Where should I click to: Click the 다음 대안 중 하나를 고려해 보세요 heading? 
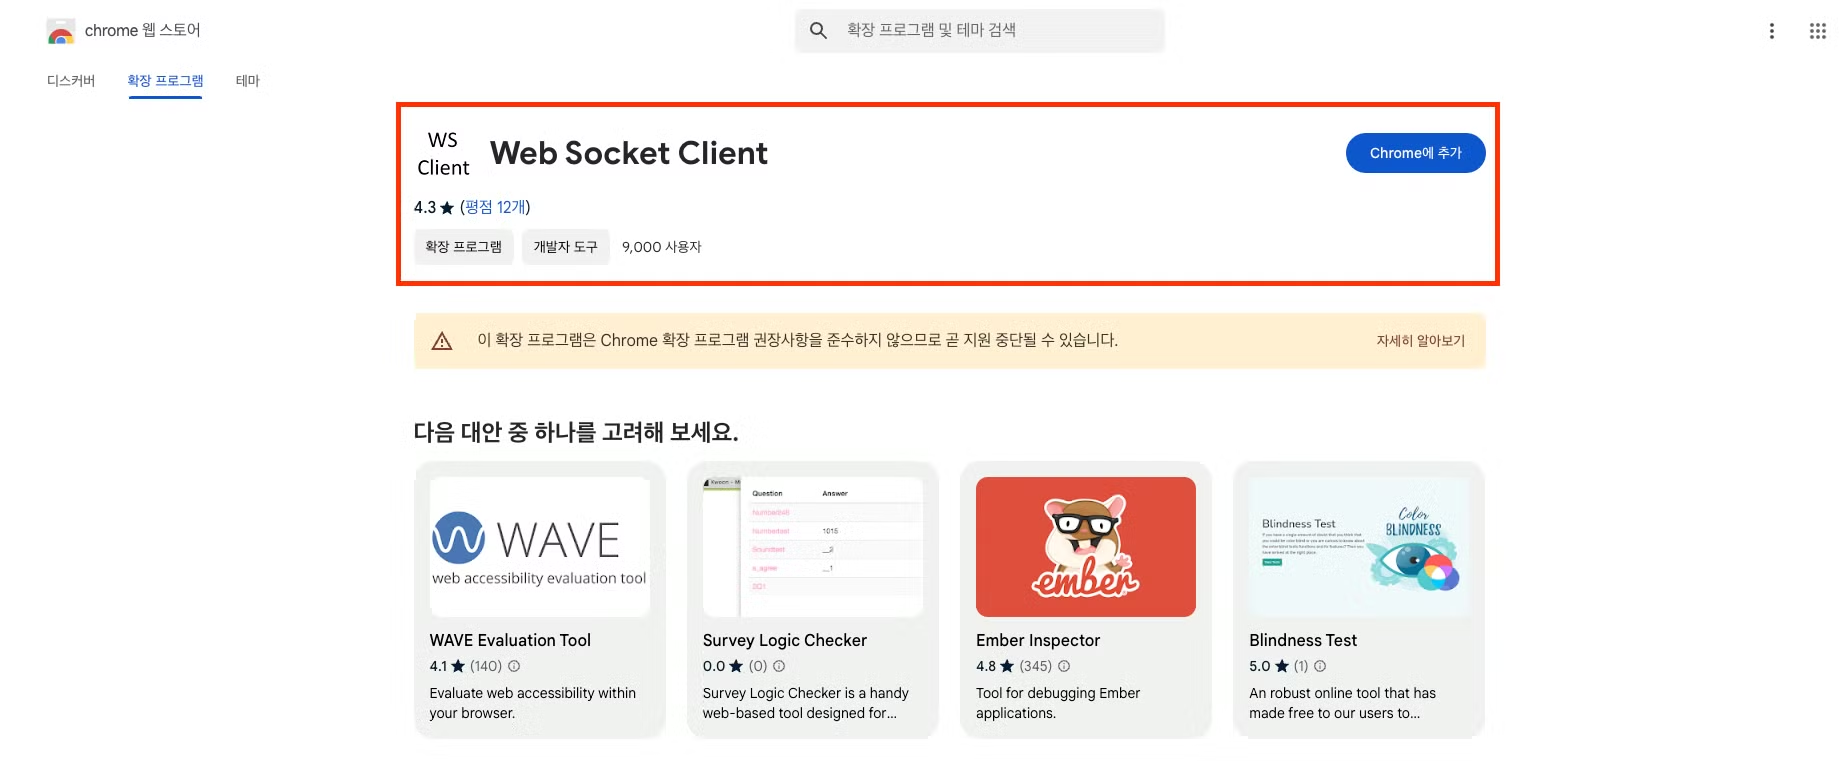pos(576,432)
